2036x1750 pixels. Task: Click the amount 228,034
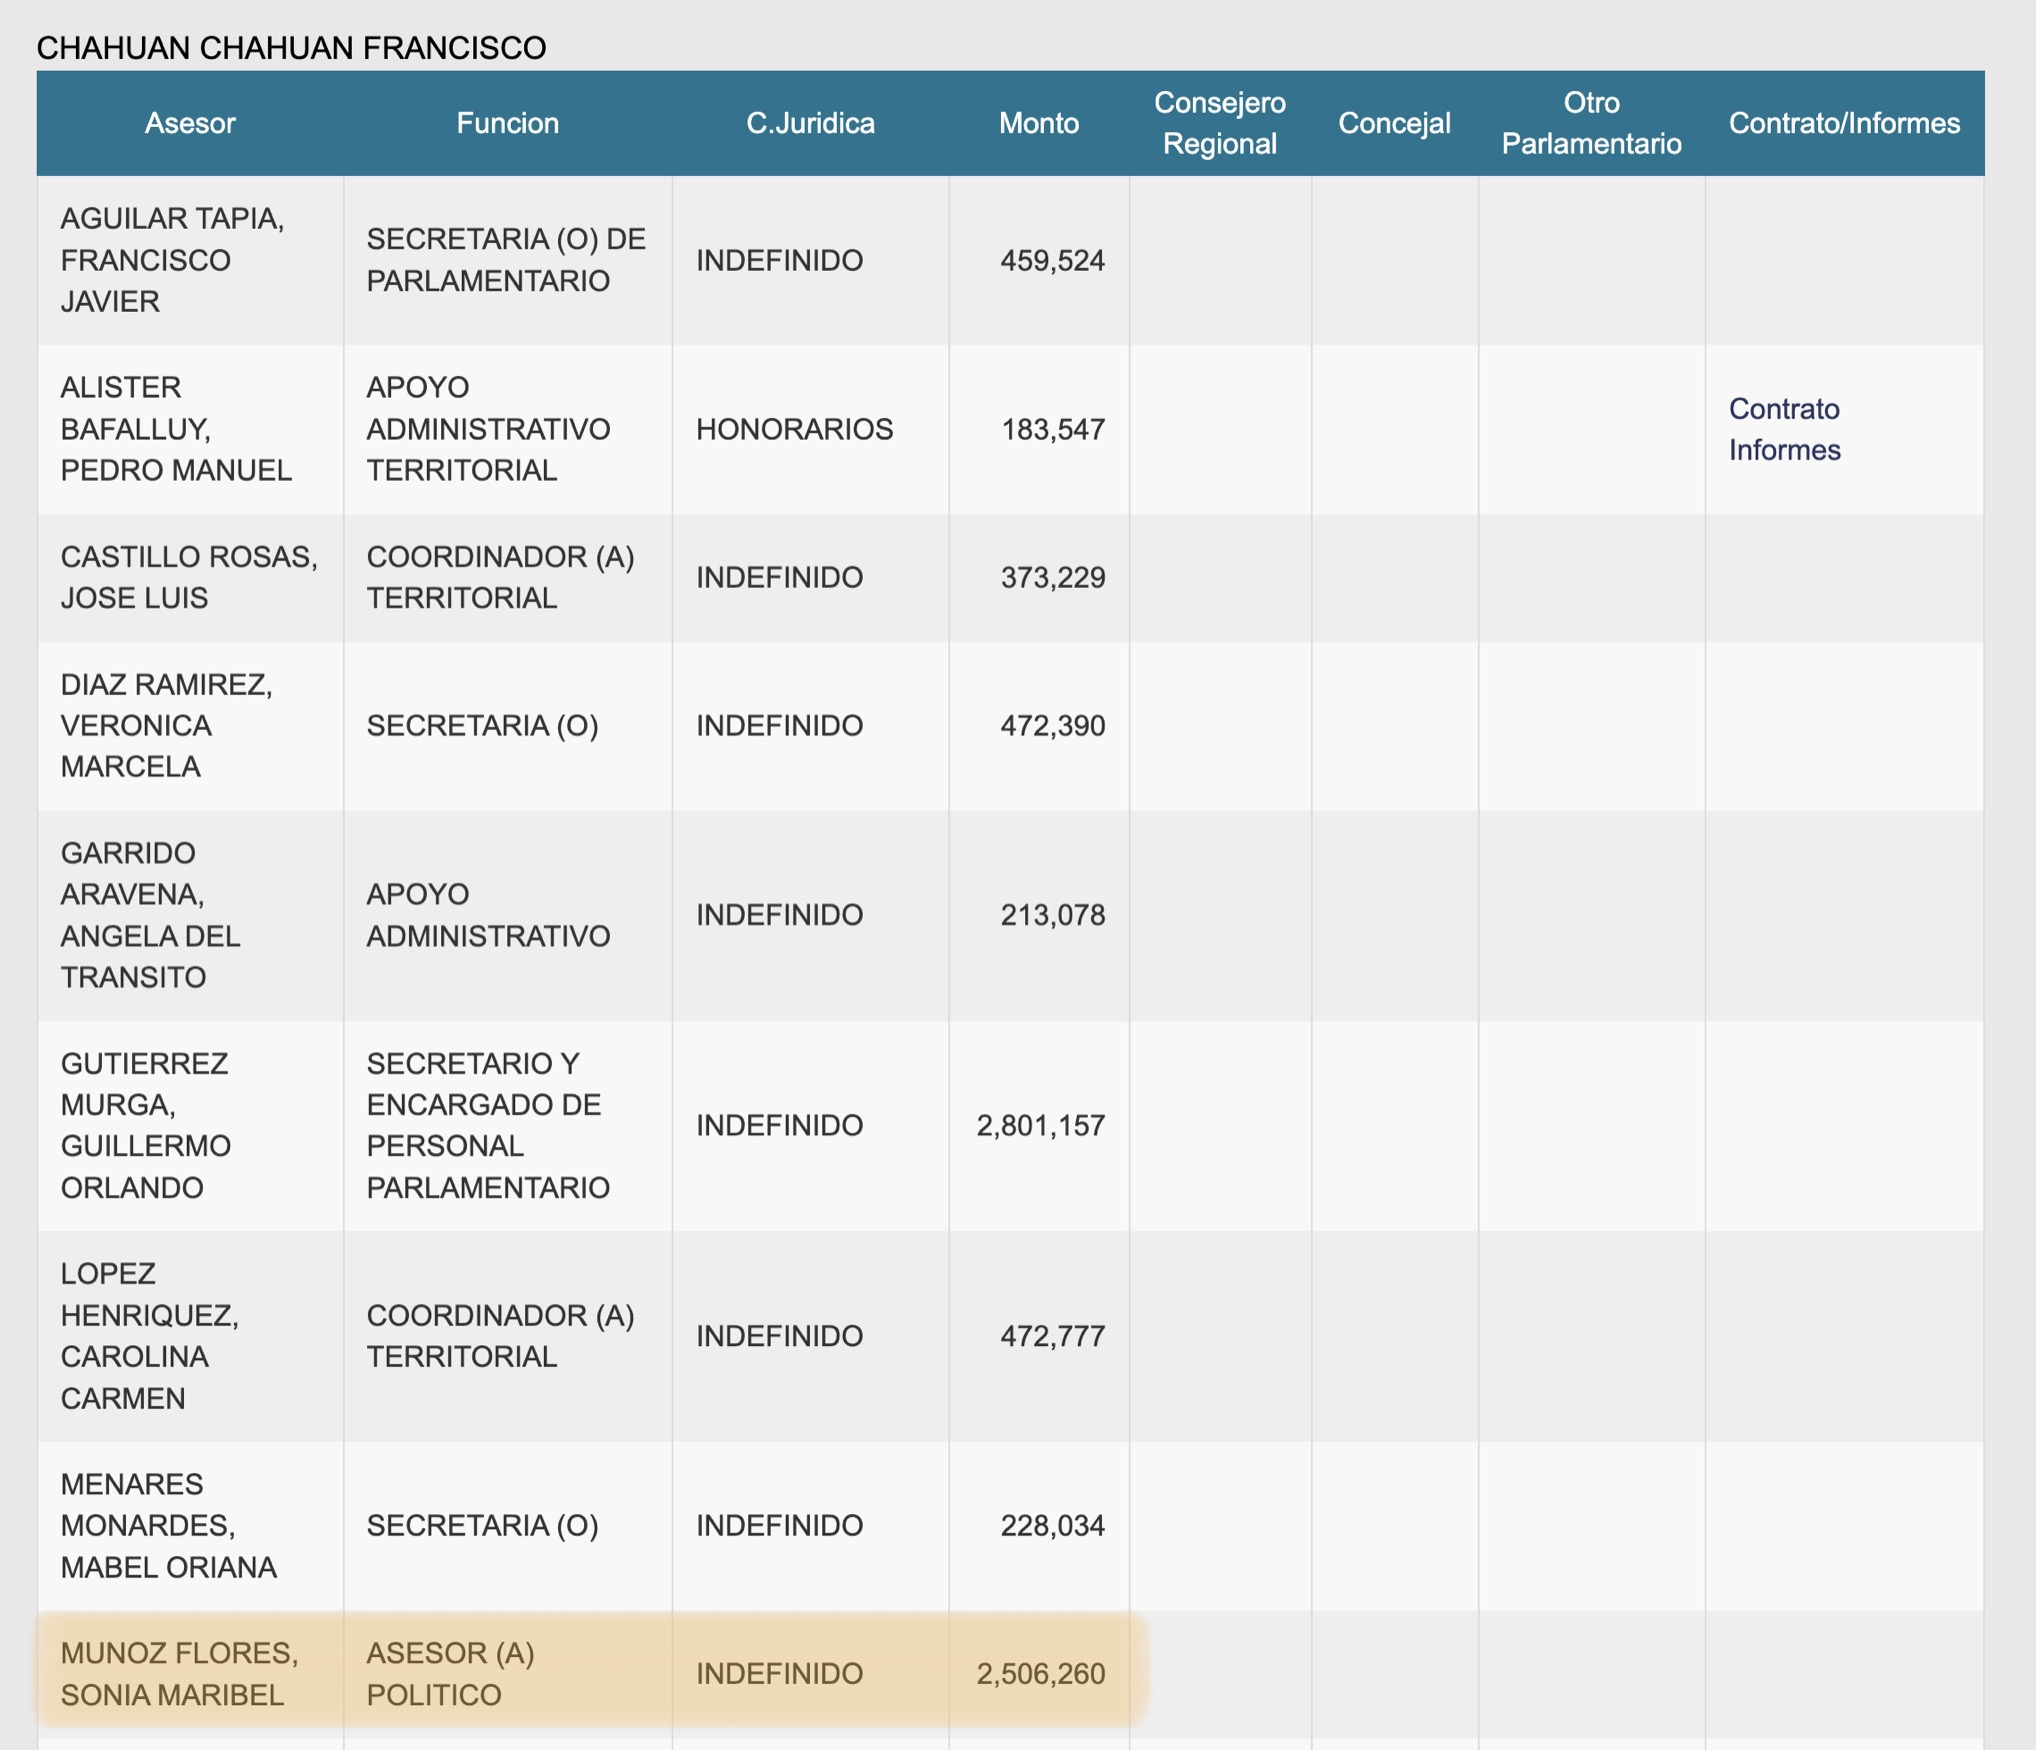[x=1052, y=1525]
